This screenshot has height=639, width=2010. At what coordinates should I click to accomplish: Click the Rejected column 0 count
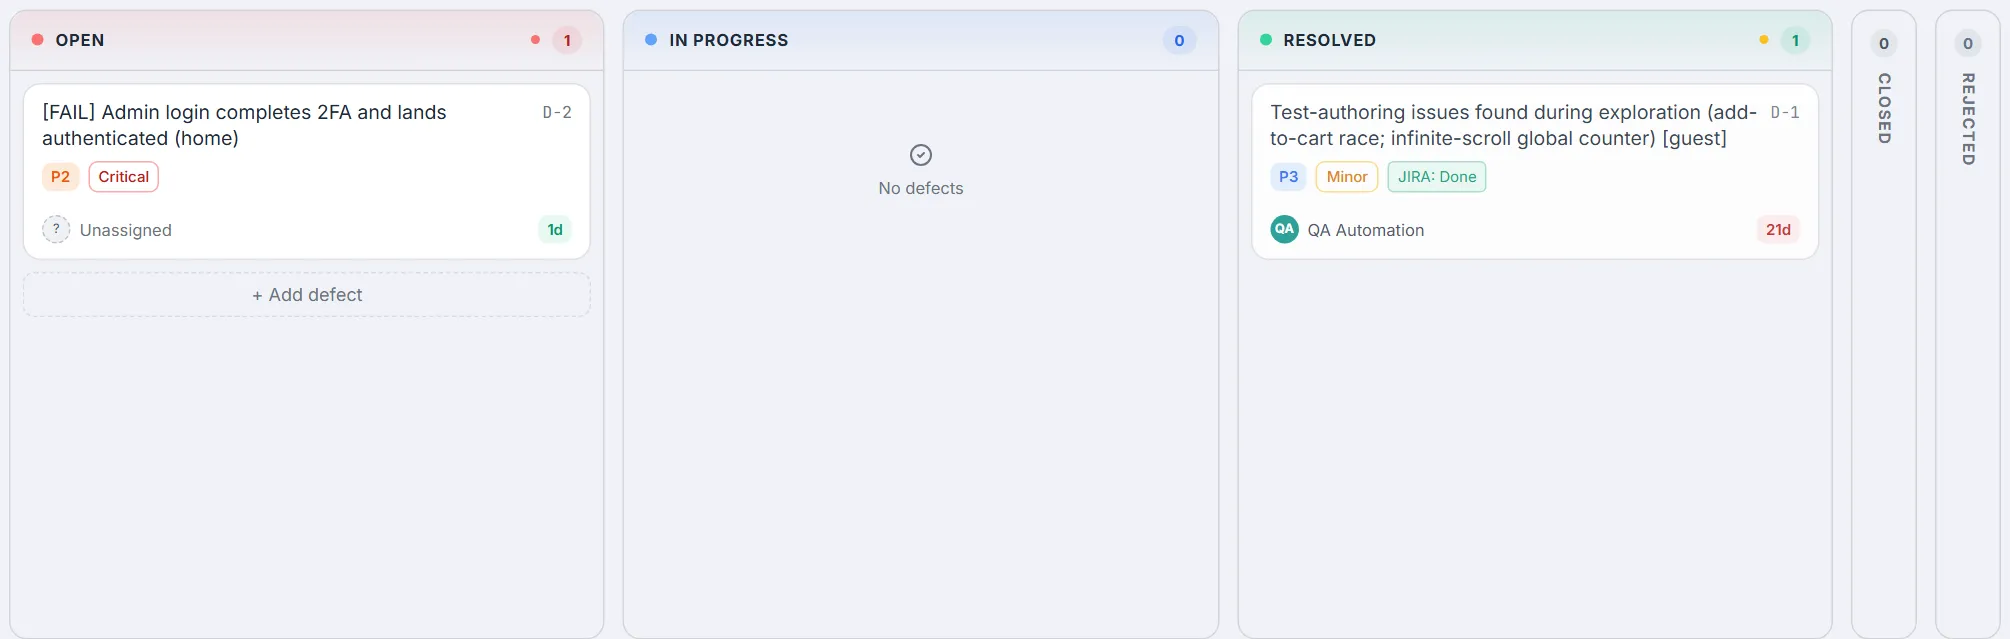pos(1968,43)
